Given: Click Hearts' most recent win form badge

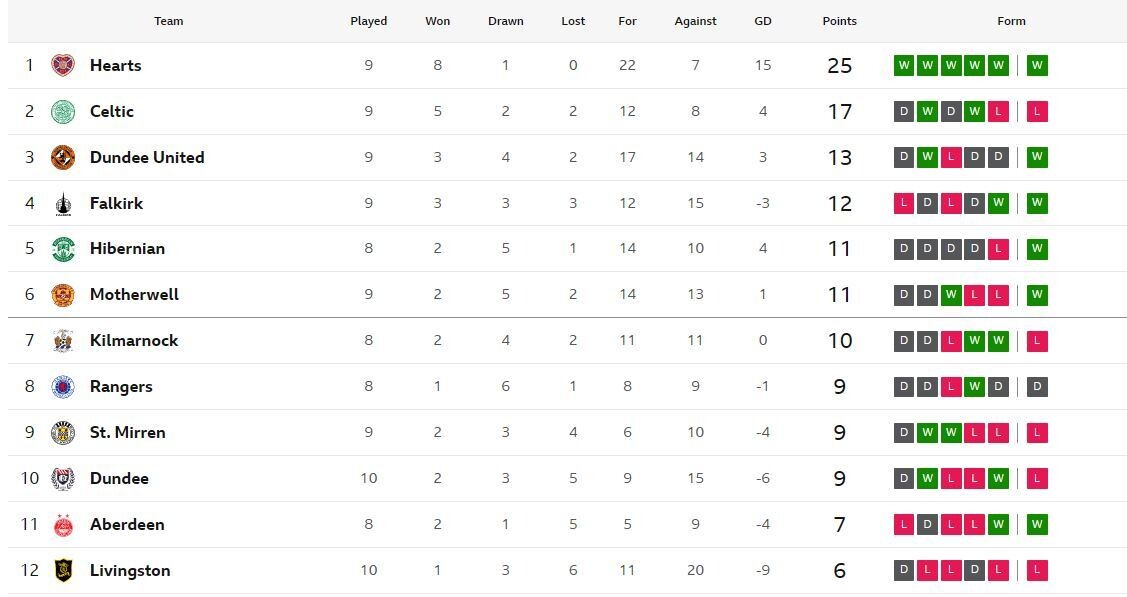Looking at the screenshot, I should tap(1037, 66).
